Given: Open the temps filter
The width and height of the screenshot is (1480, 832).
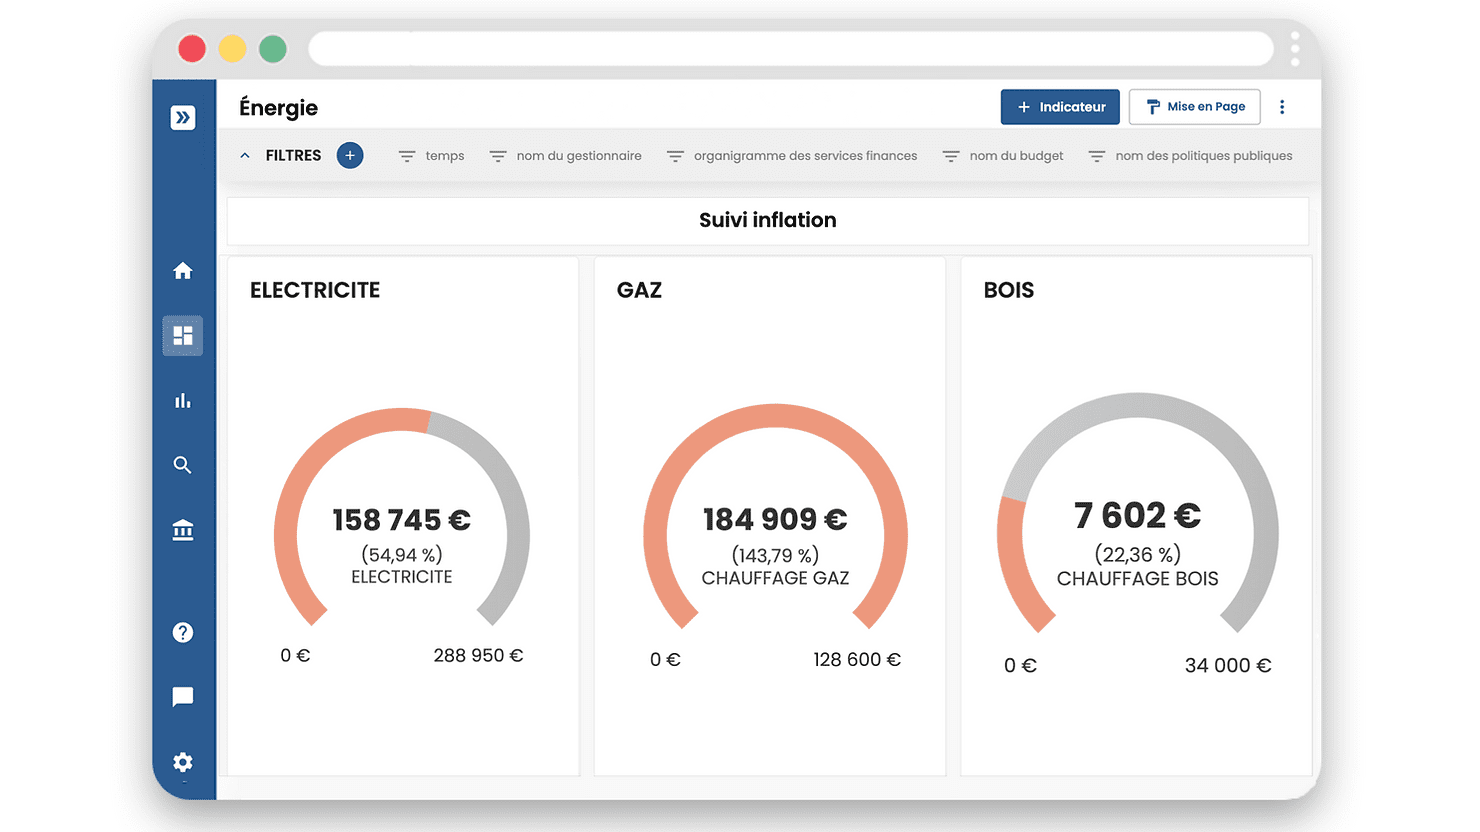Looking at the screenshot, I should 432,156.
